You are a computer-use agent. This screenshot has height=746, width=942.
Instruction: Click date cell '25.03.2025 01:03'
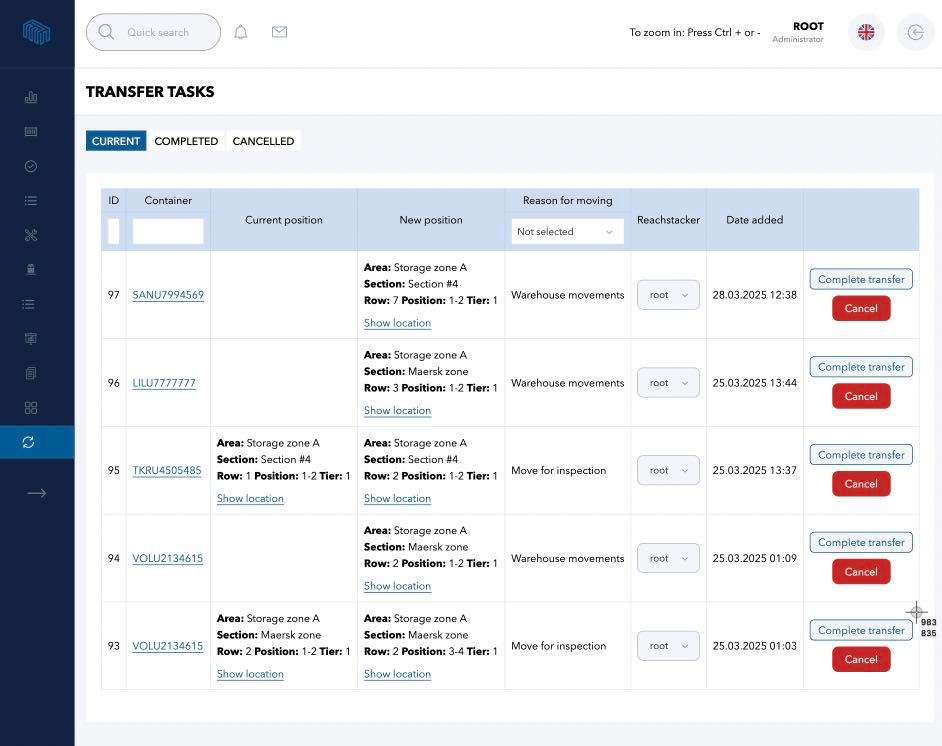(755, 646)
